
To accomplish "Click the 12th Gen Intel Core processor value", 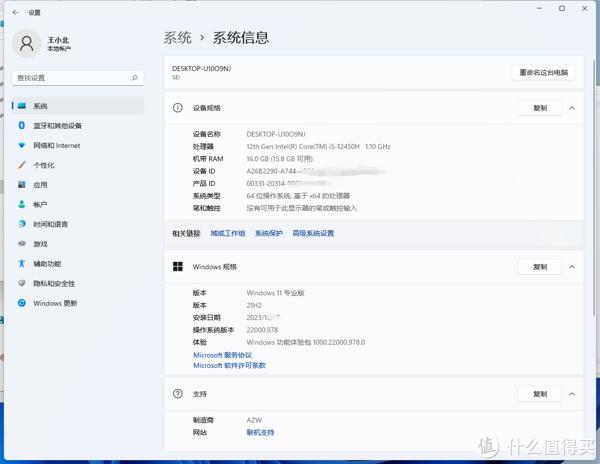I will [318, 147].
